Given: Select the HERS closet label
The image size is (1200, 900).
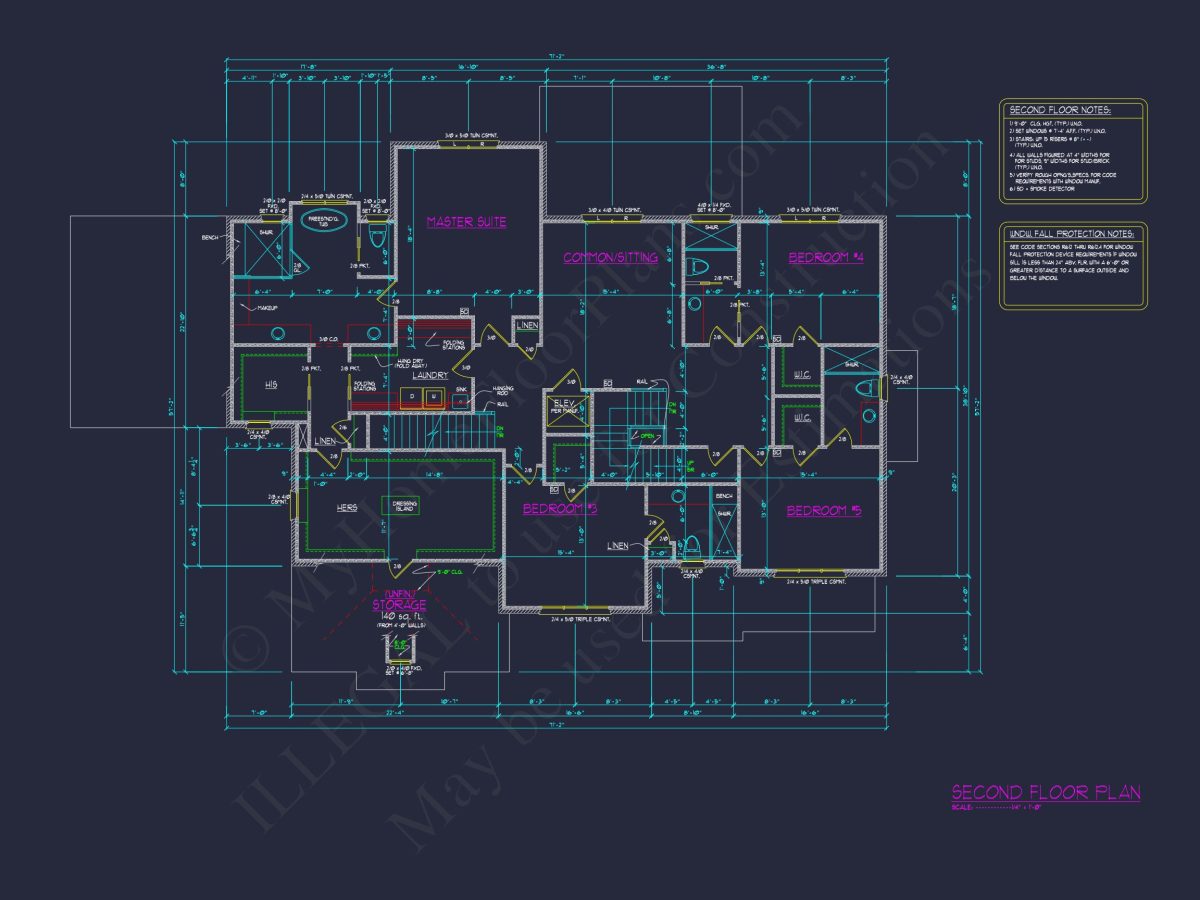Looking at the screenshot, I should tap(346, 508).
